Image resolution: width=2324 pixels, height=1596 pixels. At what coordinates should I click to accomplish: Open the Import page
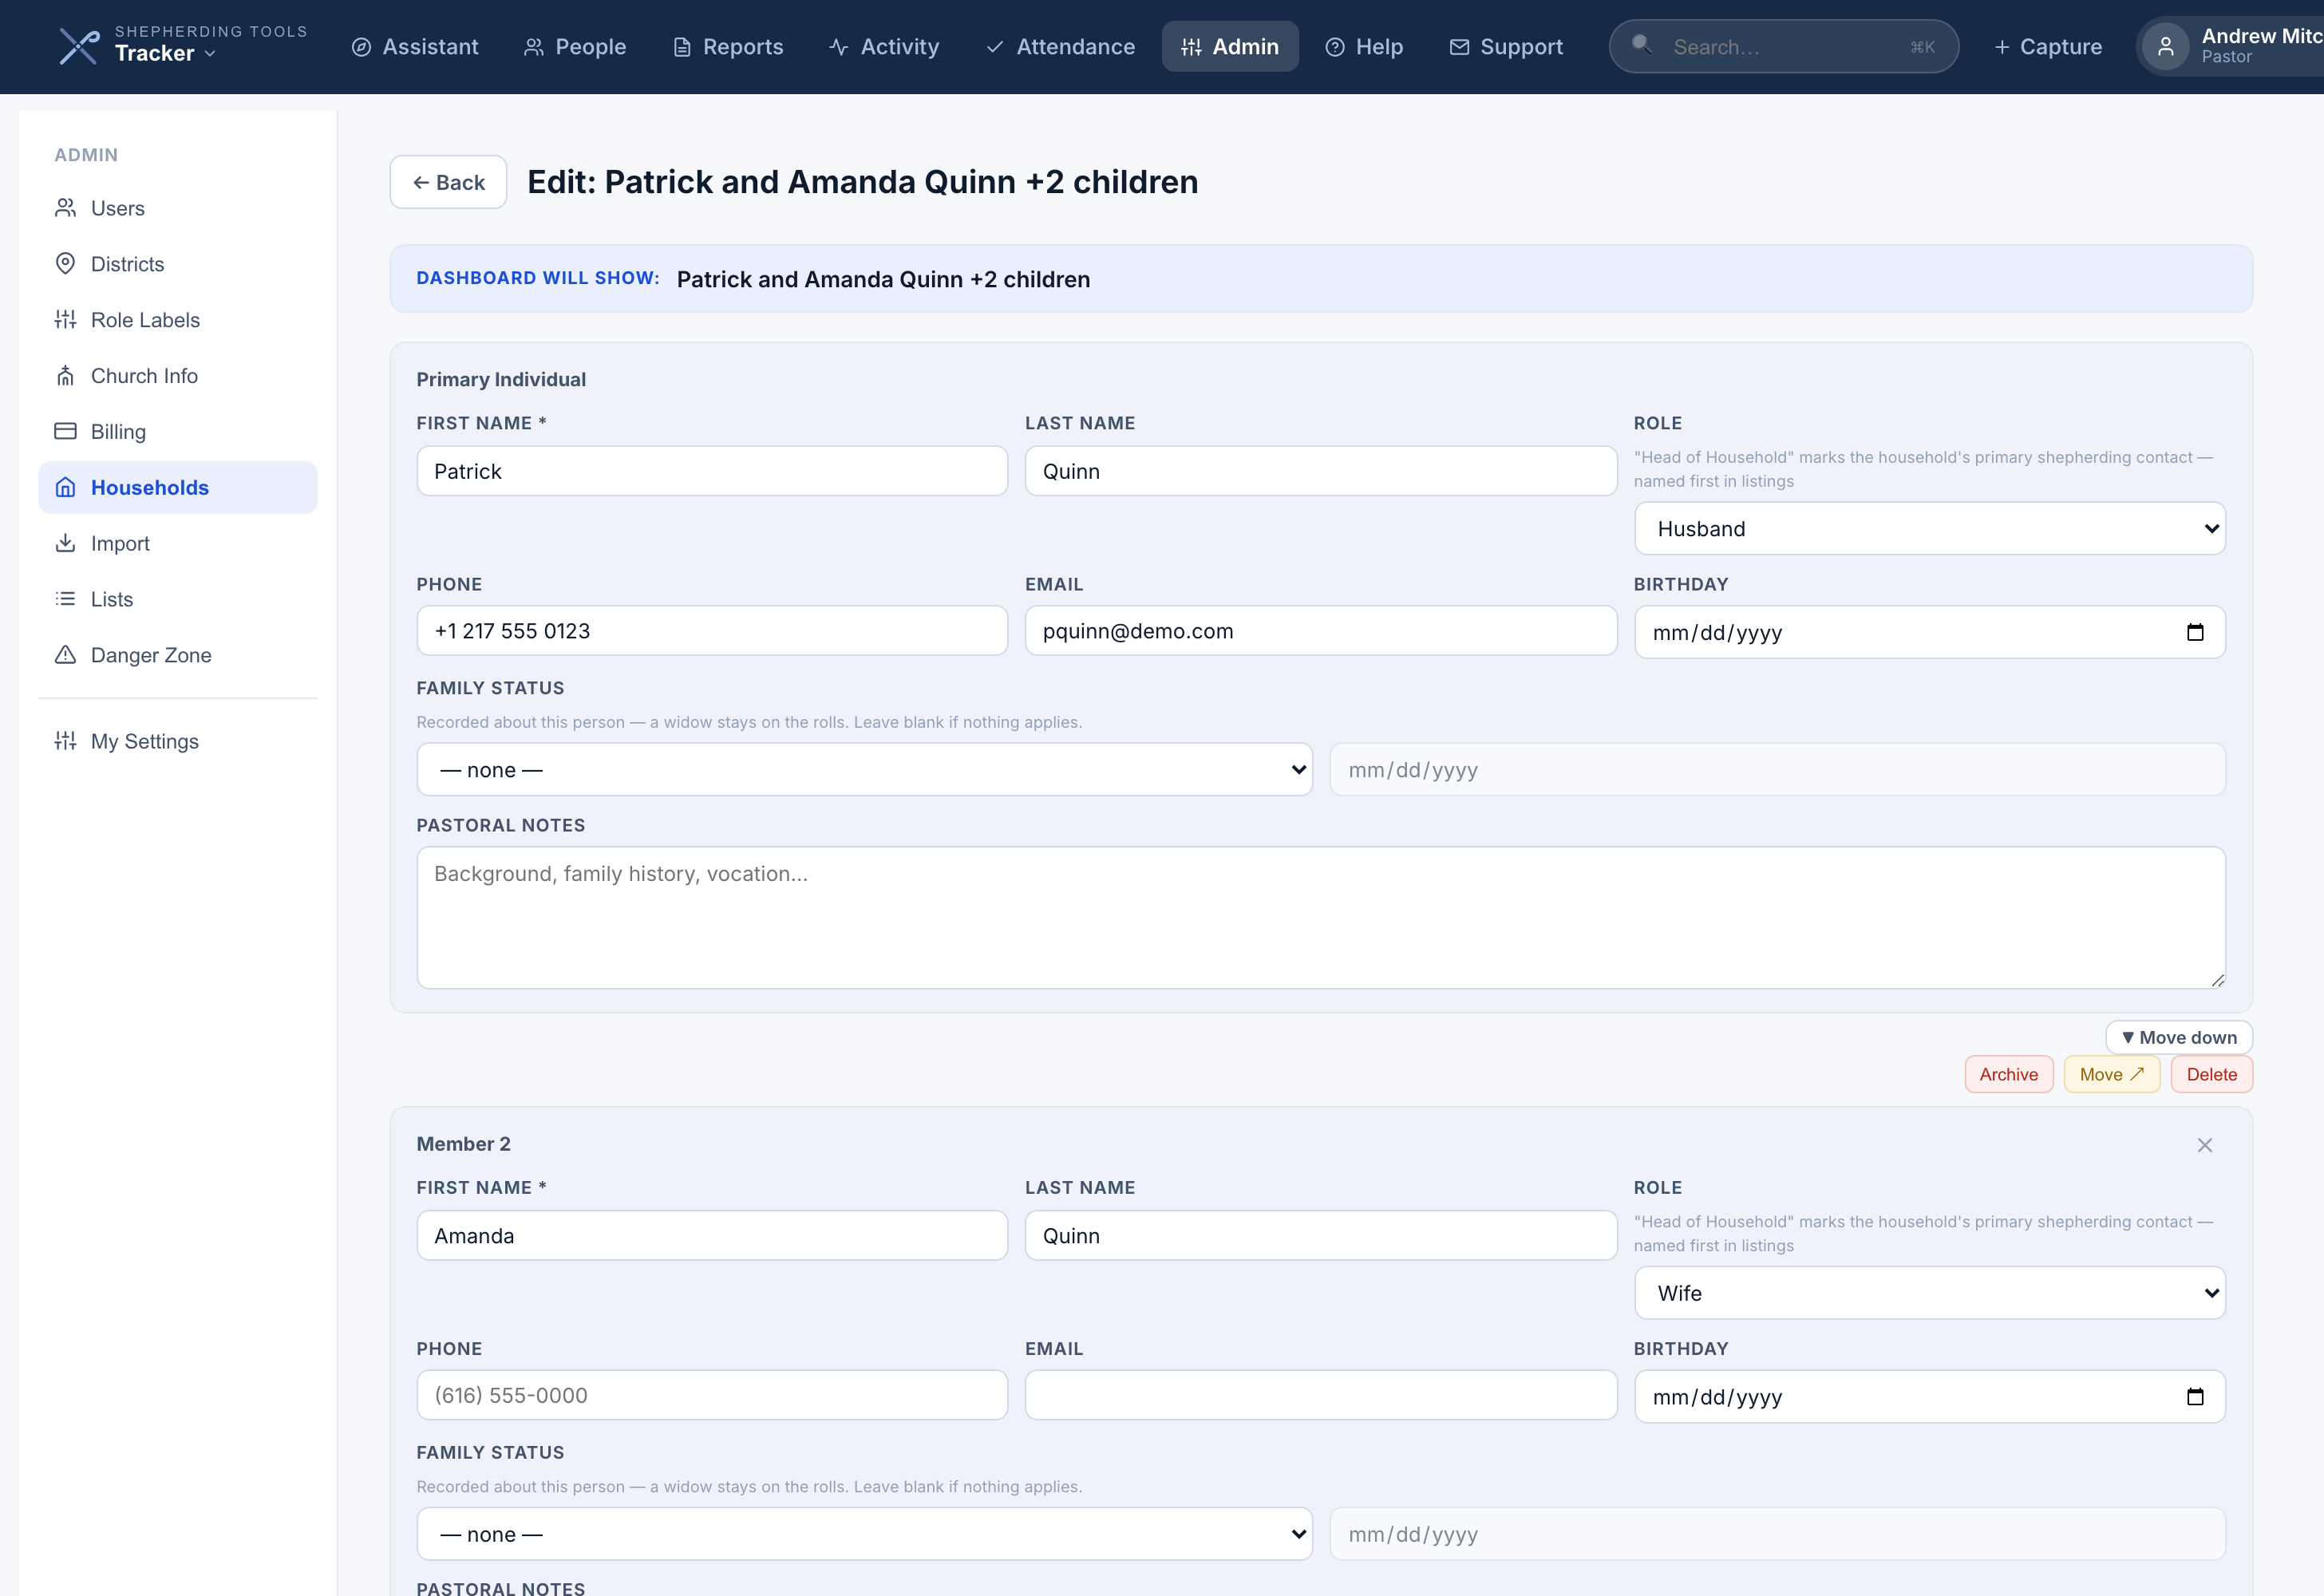click(178, 544)
